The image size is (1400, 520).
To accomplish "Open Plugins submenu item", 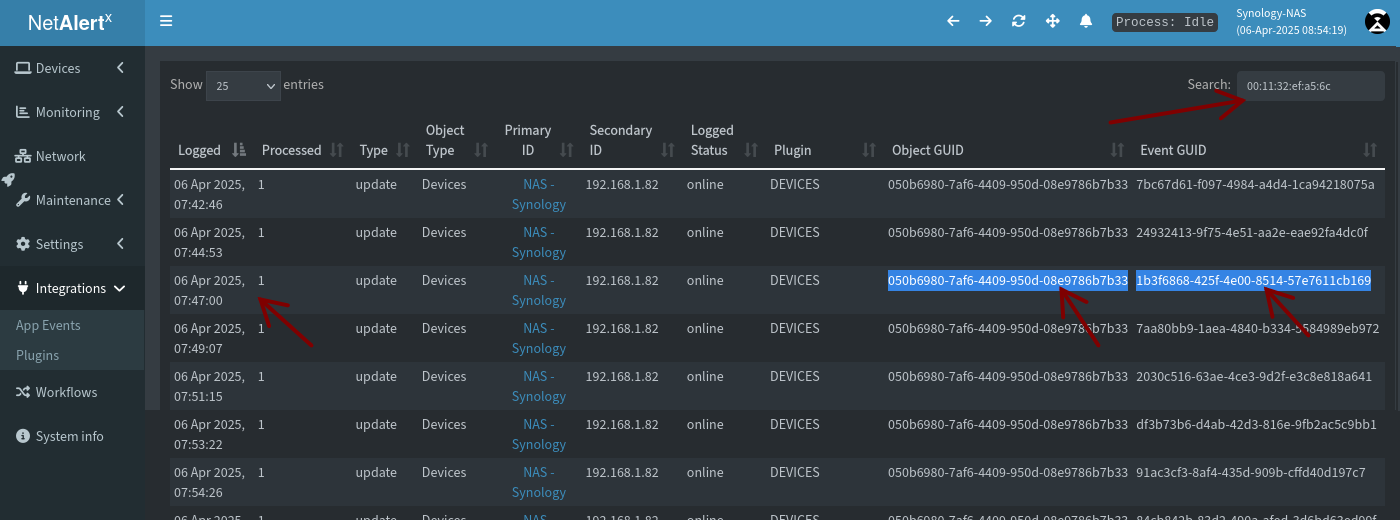I will tap(38, 355).
